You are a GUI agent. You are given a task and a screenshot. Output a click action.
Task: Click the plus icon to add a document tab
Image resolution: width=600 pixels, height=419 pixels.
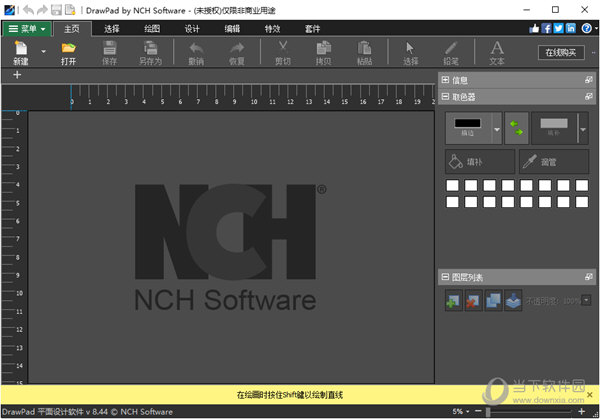(17, 75)
